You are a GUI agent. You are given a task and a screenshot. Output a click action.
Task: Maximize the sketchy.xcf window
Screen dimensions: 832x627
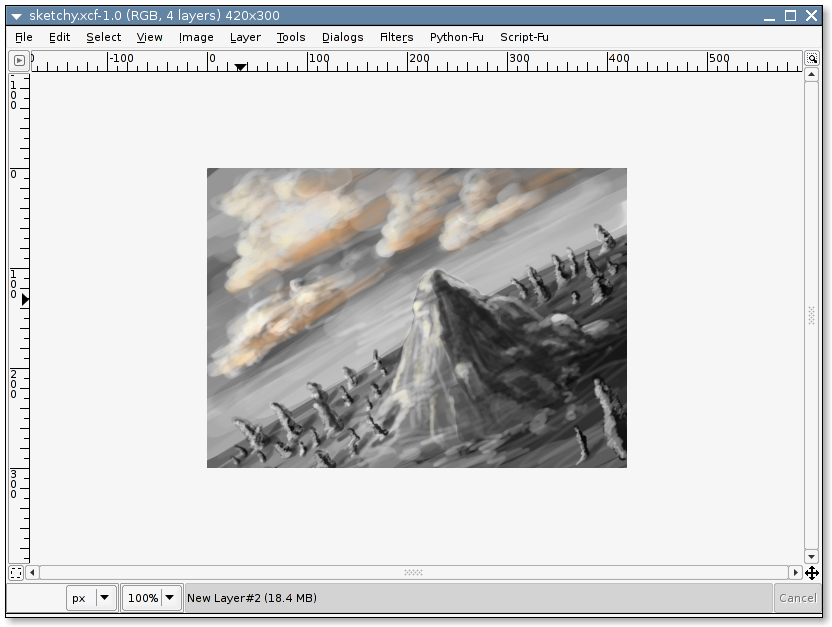[791, 16]
